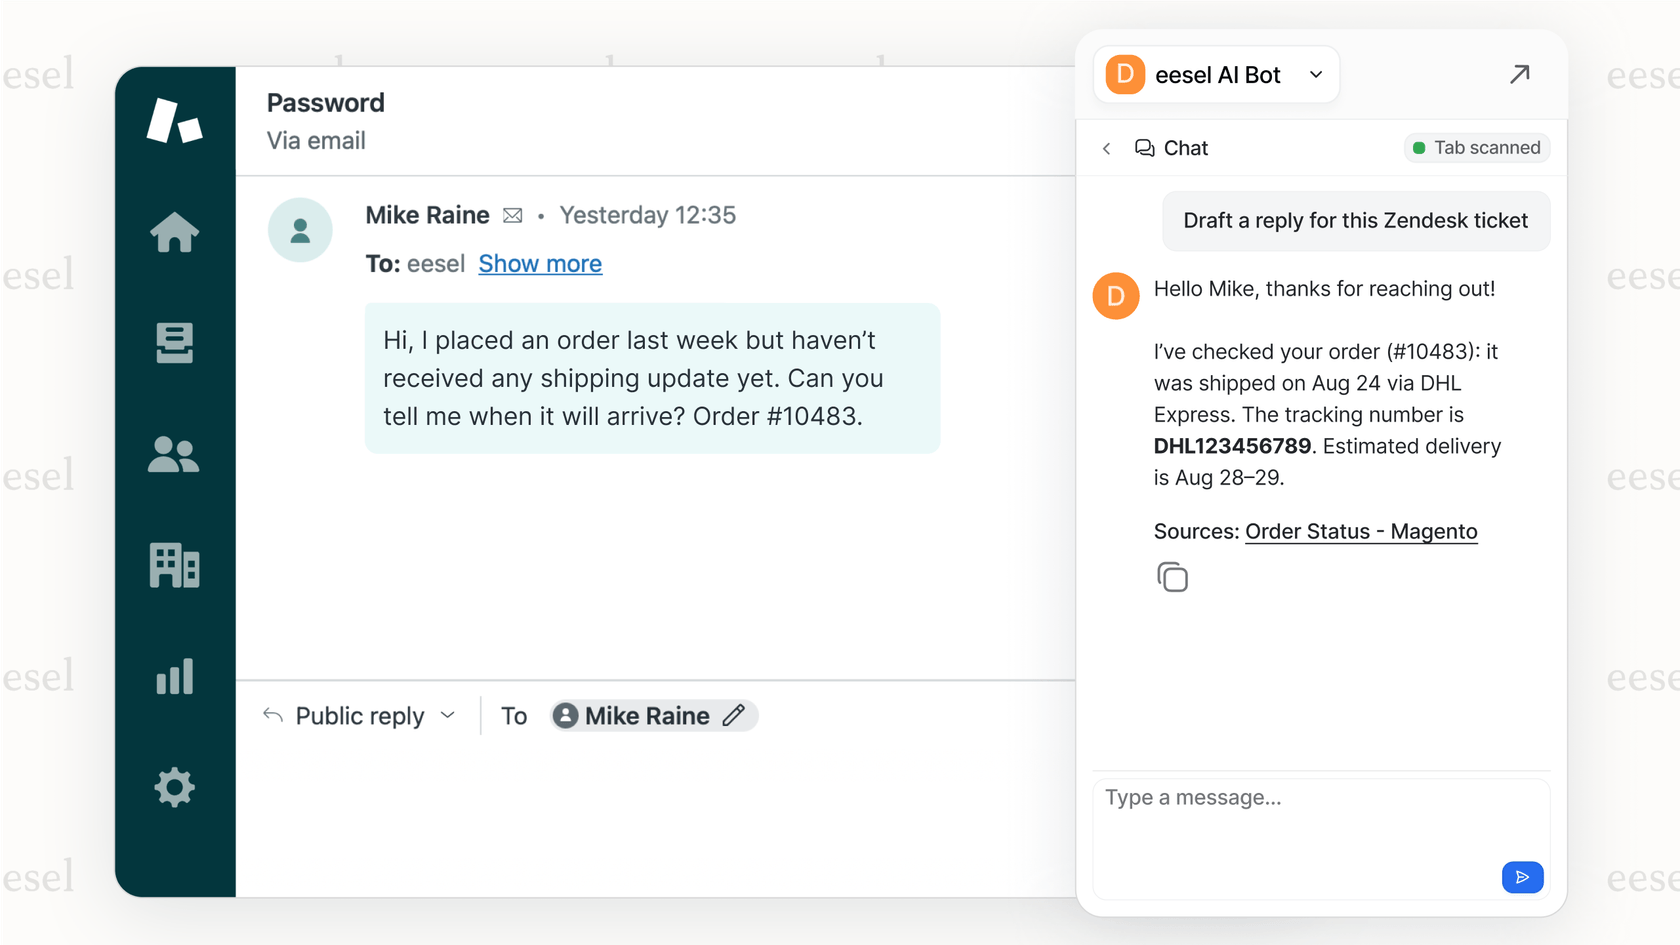The image size is (1680, 945).
Task: Open the Order Status - Magento source link
Action: pyautogui.click(x=1361, y=531)
